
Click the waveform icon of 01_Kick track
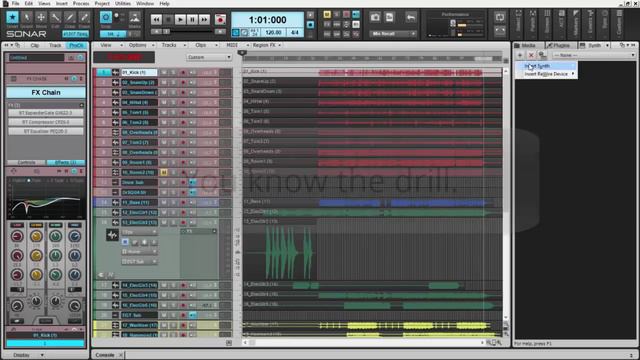116,73
